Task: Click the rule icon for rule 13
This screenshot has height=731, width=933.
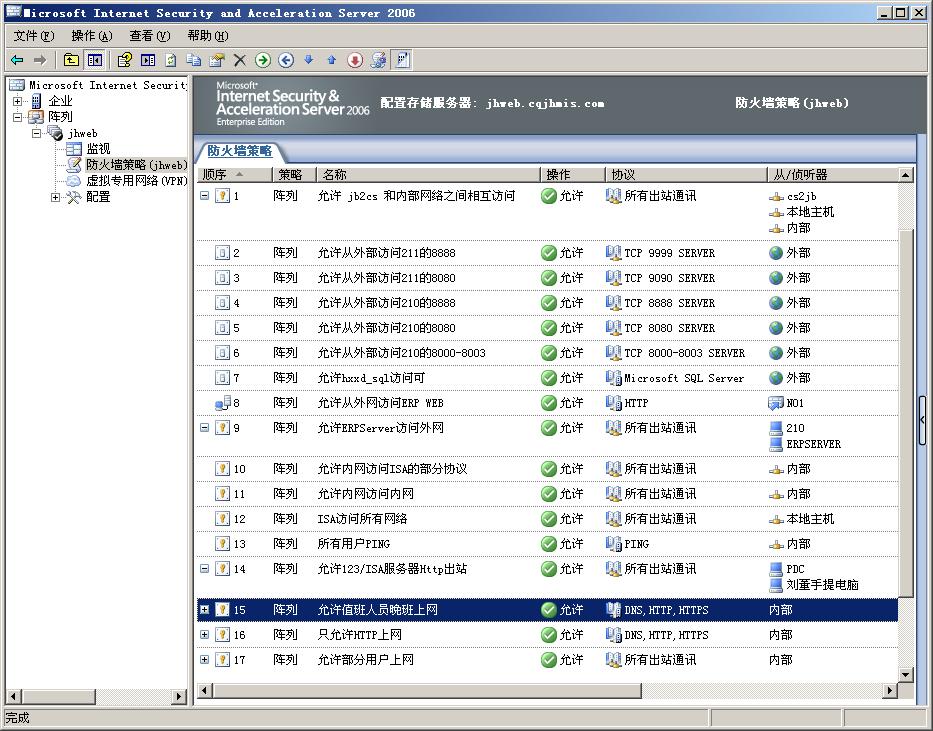Action: [222, 544]
